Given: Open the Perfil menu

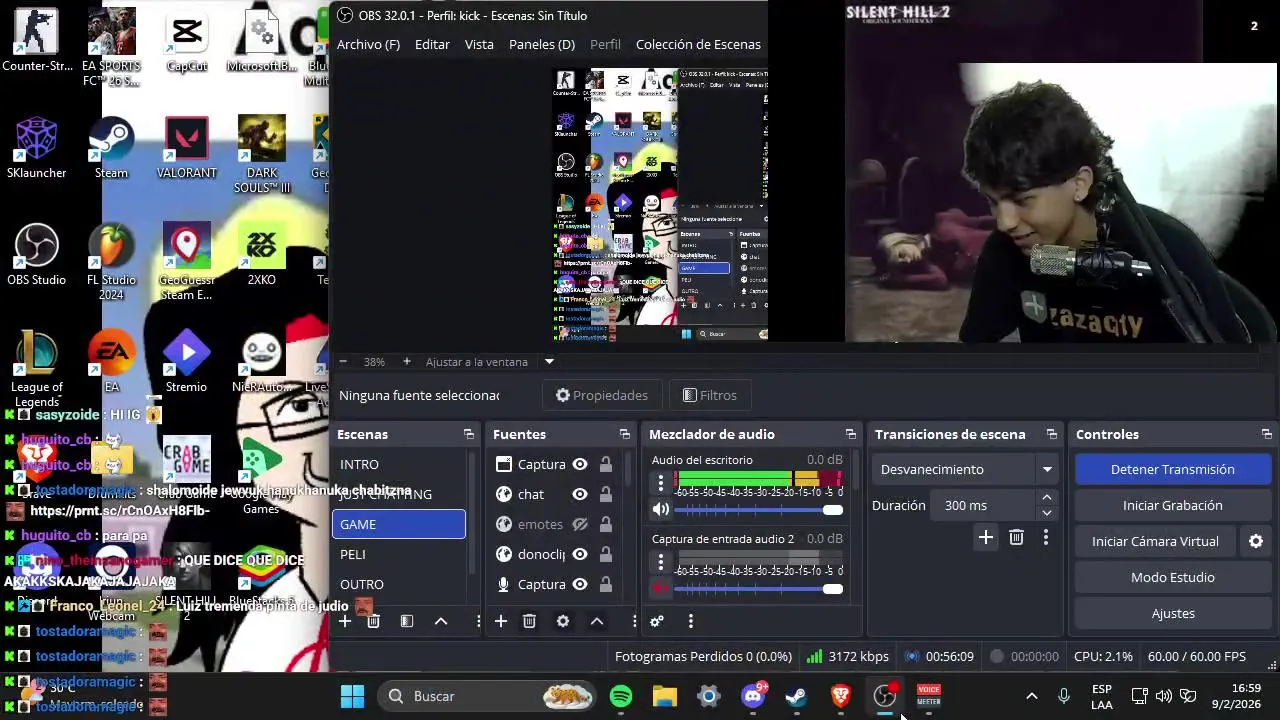Looking at the screenshot, I should [x=605, y=44].
